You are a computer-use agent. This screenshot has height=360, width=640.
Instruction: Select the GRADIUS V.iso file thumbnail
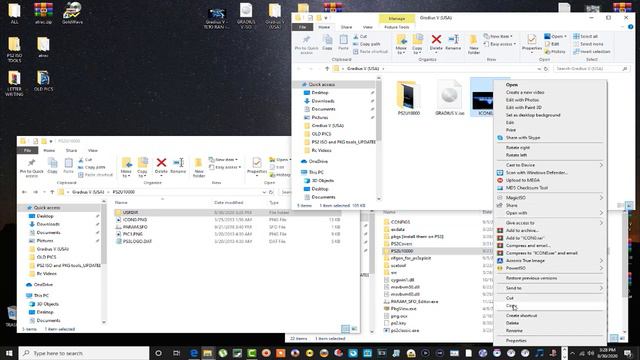click(x=449, y=98)
